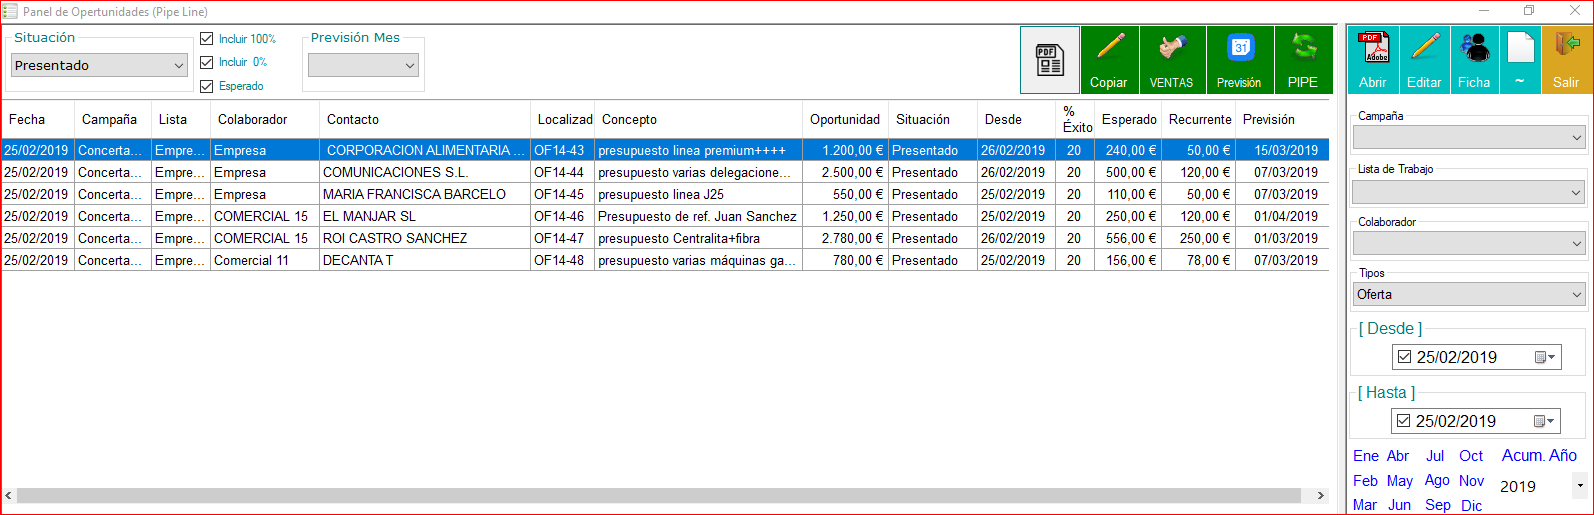
Task: Click the blank document ~ button
Action: coord(1520,60)
